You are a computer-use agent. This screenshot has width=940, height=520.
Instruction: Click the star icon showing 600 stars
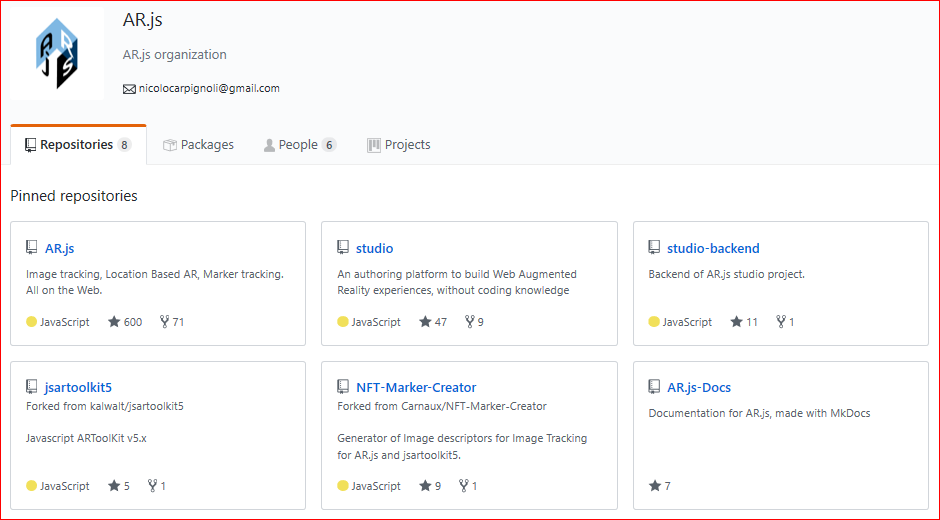[114, 322]
